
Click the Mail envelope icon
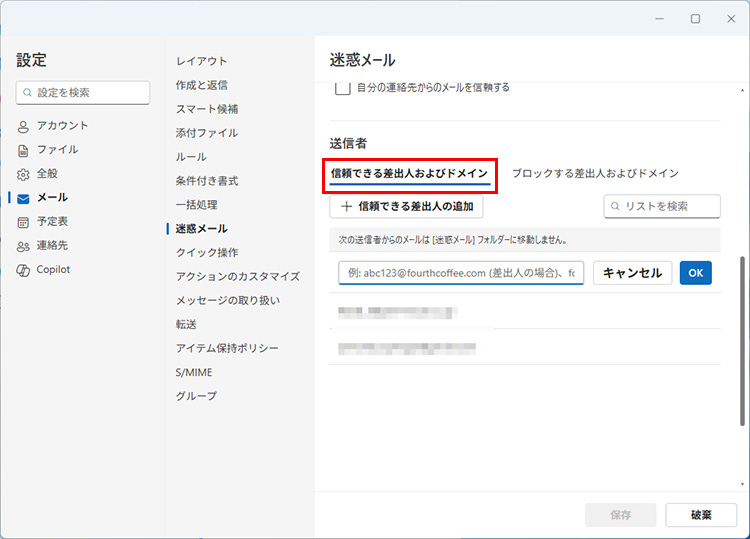point(23,198)
